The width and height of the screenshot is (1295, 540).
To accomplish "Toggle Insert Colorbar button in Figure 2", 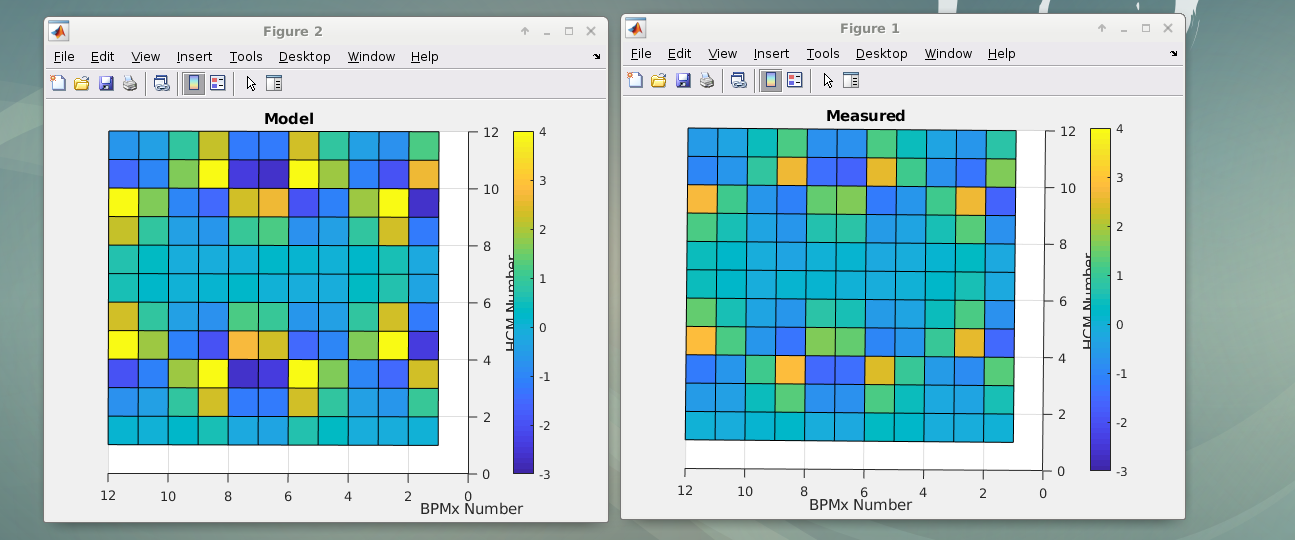I will tap(194, 84).
